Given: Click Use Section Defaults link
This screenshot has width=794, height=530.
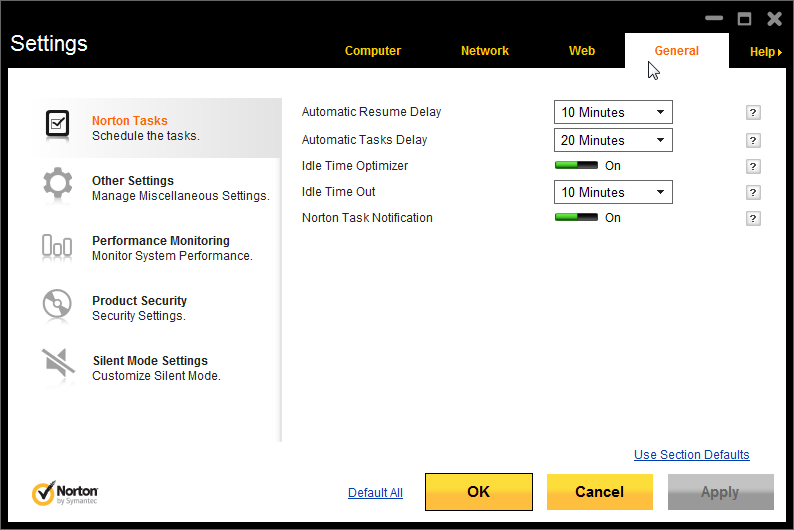Looking at the screenshot, I should click(x=692, y=455).
